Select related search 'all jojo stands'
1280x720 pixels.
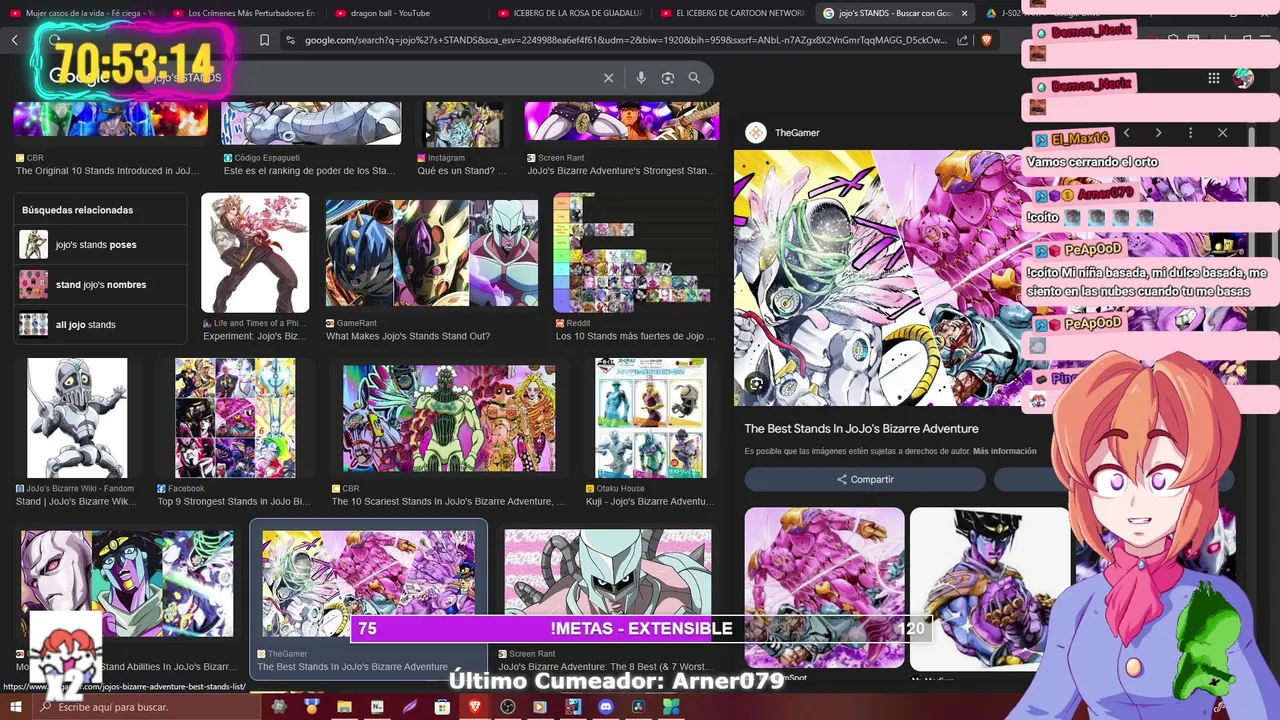100,324
